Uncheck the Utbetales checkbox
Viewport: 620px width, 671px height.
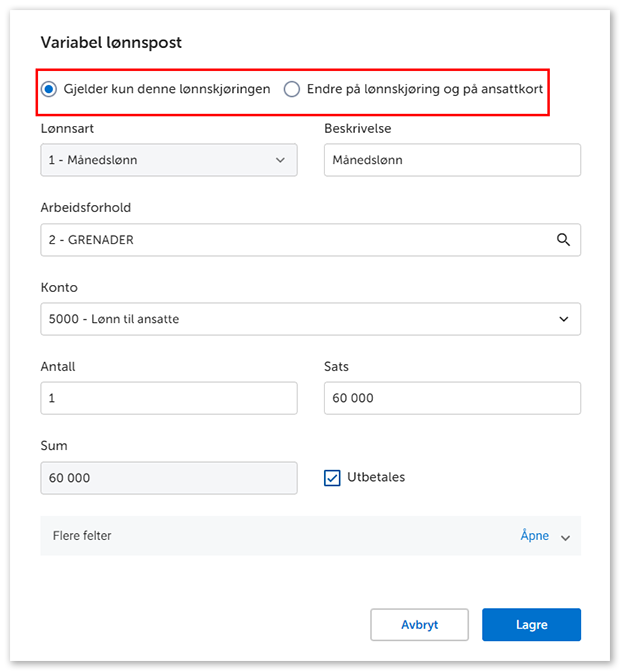[333, 478]
